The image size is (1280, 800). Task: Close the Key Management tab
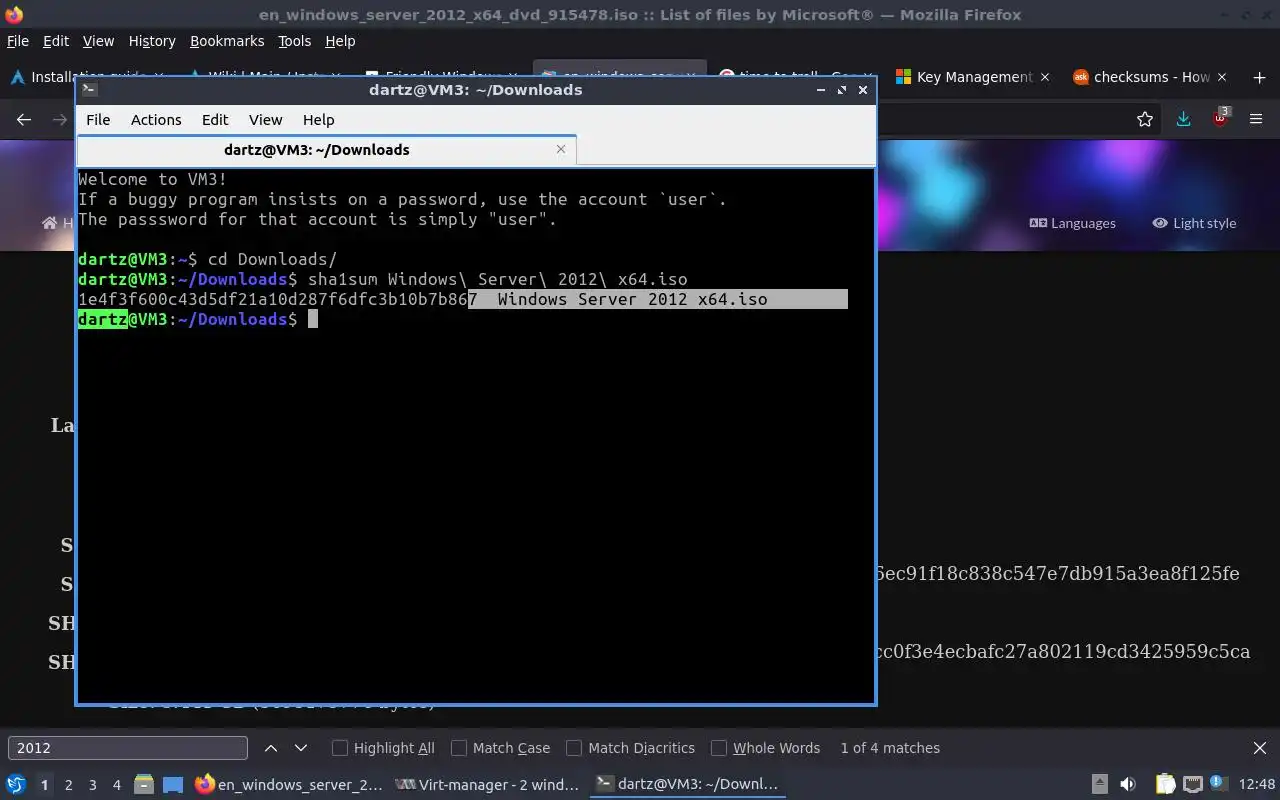coord(1045,77)
